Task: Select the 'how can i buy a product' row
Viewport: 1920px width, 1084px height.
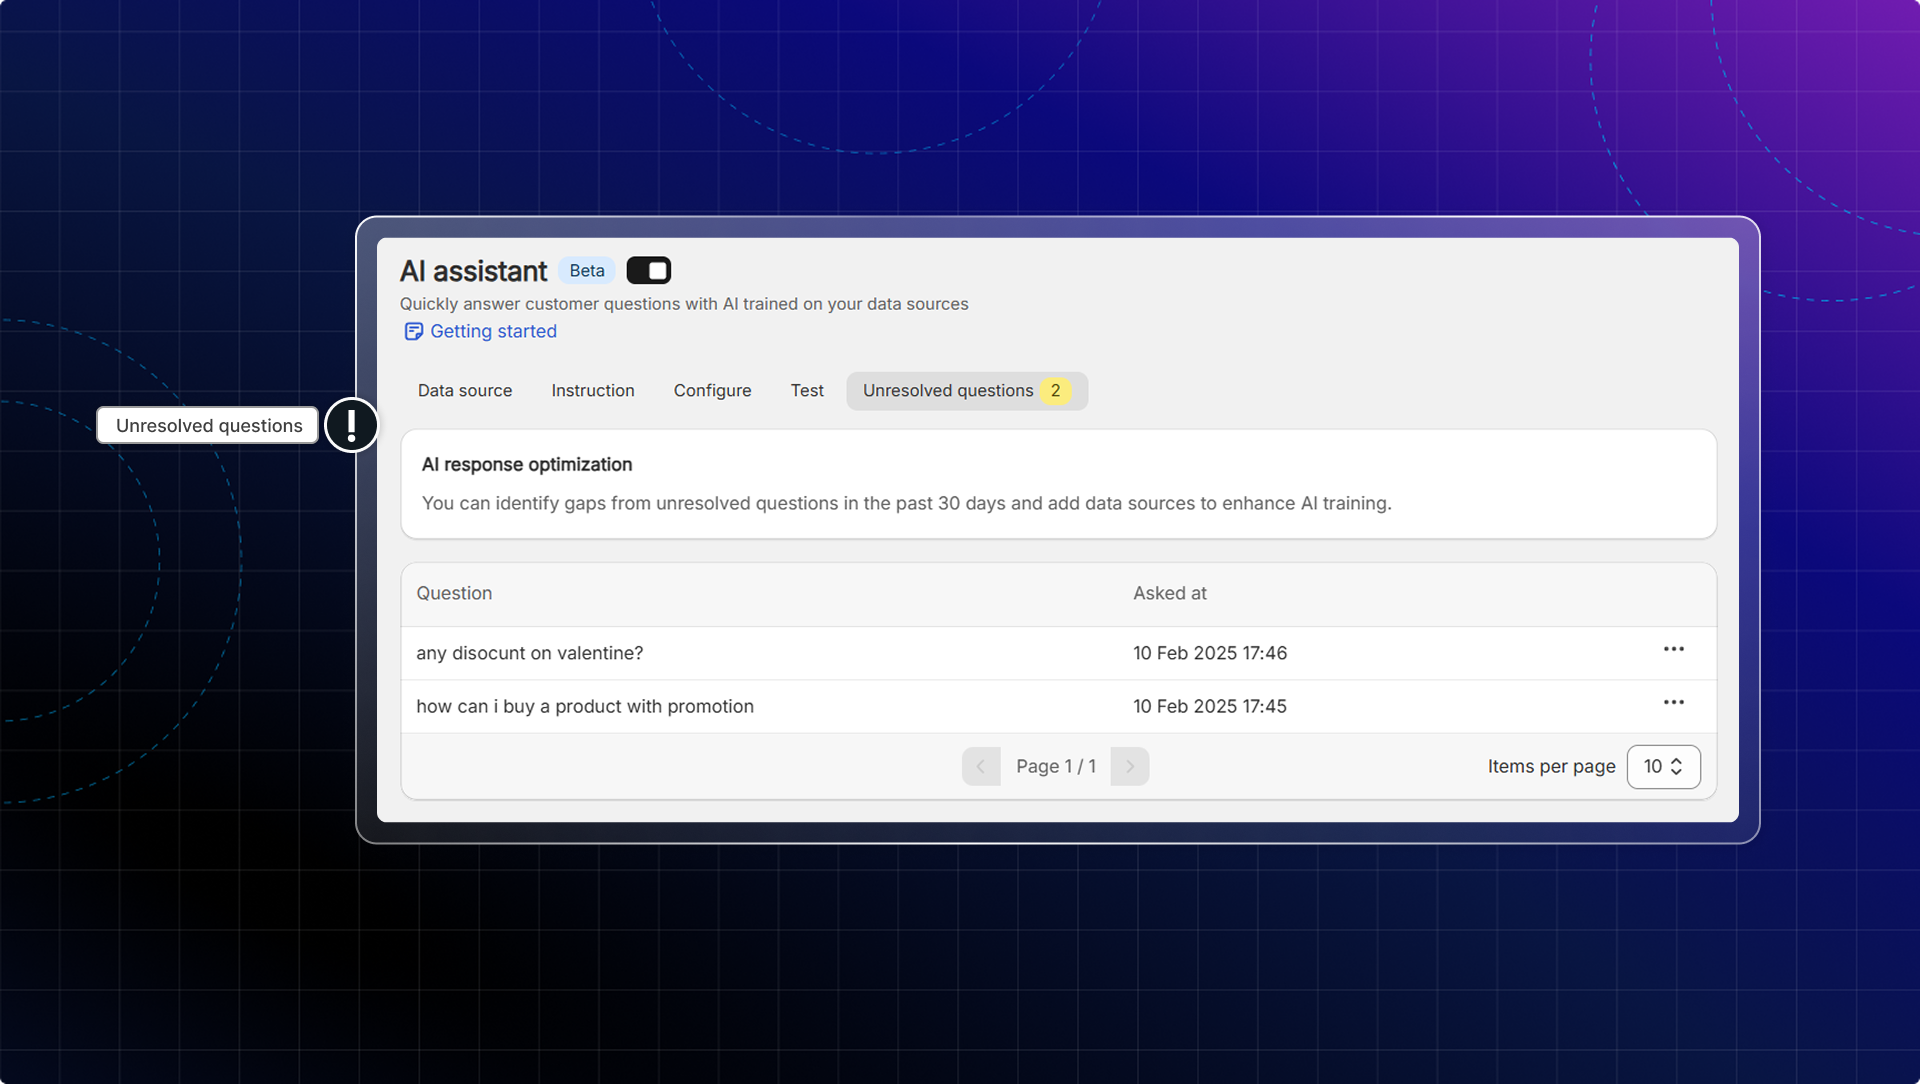Action: pyautogui.click(x=584, y=707)
